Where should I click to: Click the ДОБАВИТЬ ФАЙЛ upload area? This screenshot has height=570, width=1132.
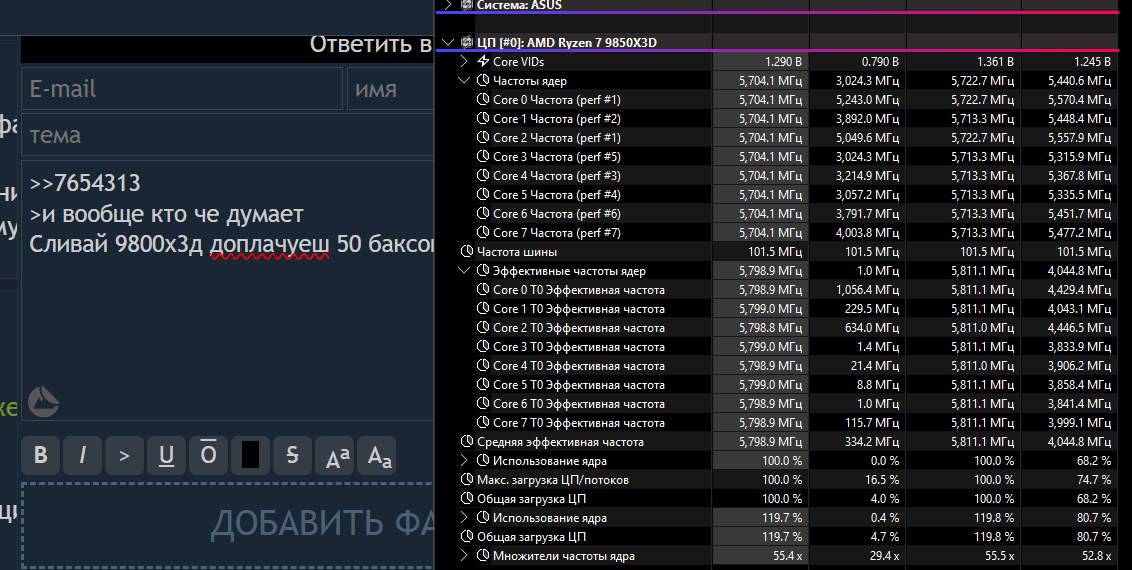227,525
